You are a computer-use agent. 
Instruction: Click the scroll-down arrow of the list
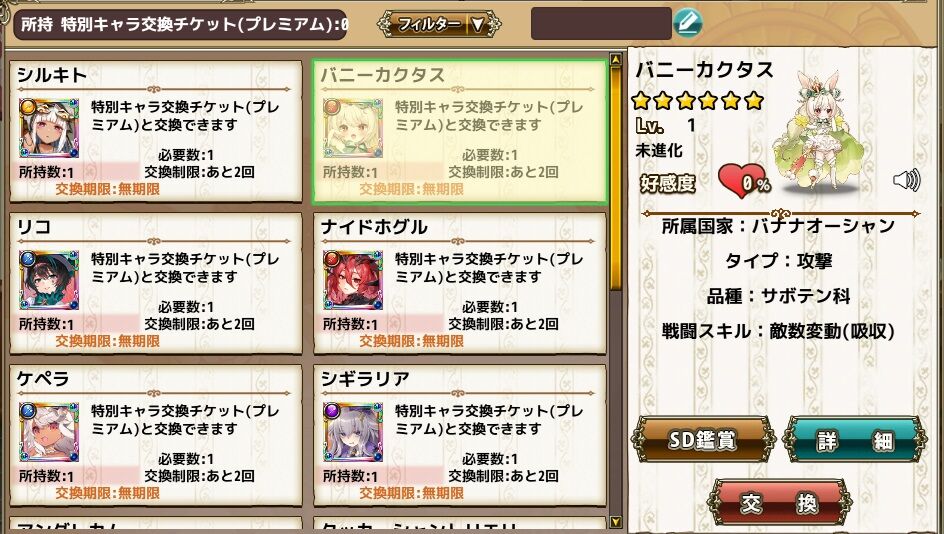click(x=615, y=522)
